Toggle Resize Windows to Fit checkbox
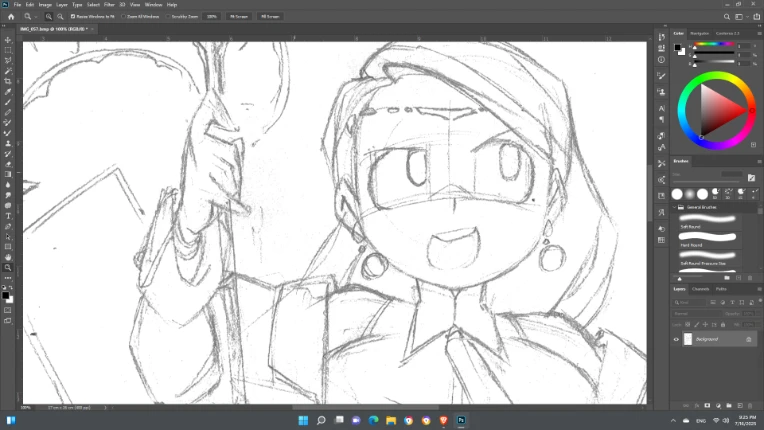This screenshot has height=430, width=764. (x=73, y=17)
